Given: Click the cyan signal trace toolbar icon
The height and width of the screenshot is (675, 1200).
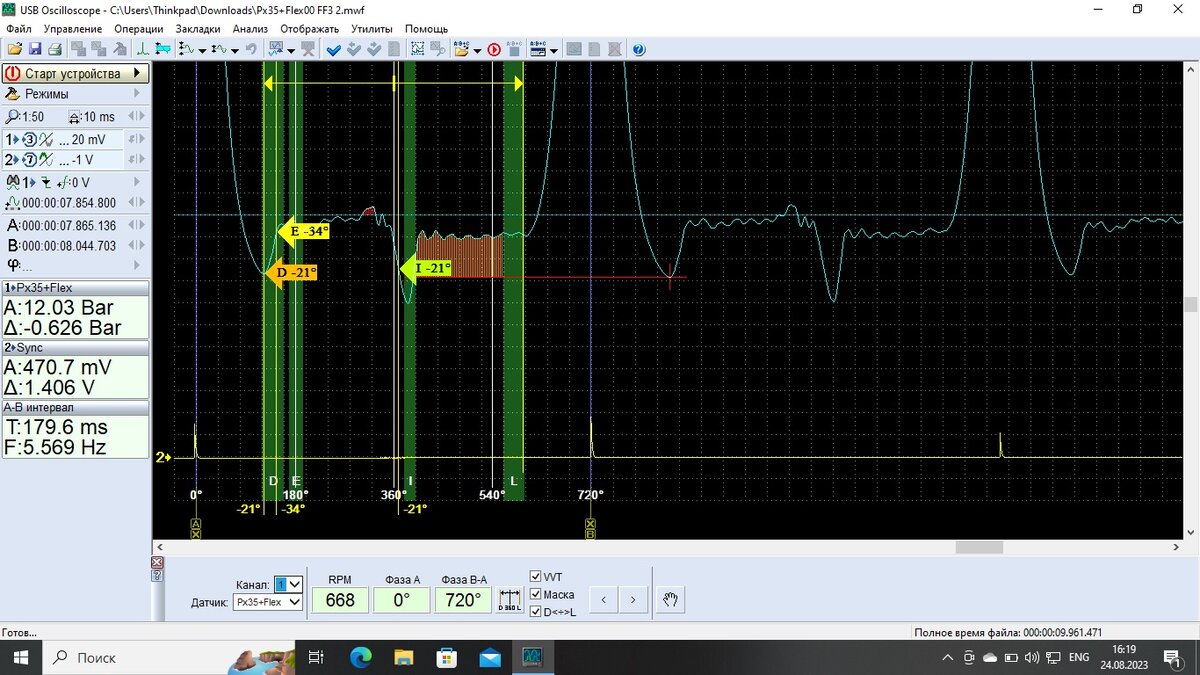Looking at the screenshot, I should pos(163,49).
